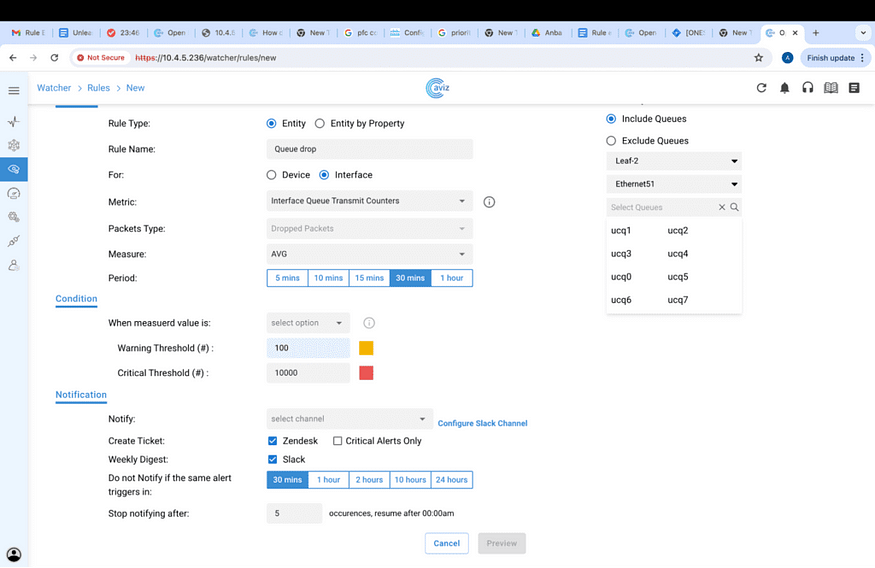Image resolution: width=875 pixels, height=568 pixels.
Task: Click the Warning Threshold value field
Action: click(308, 348)
